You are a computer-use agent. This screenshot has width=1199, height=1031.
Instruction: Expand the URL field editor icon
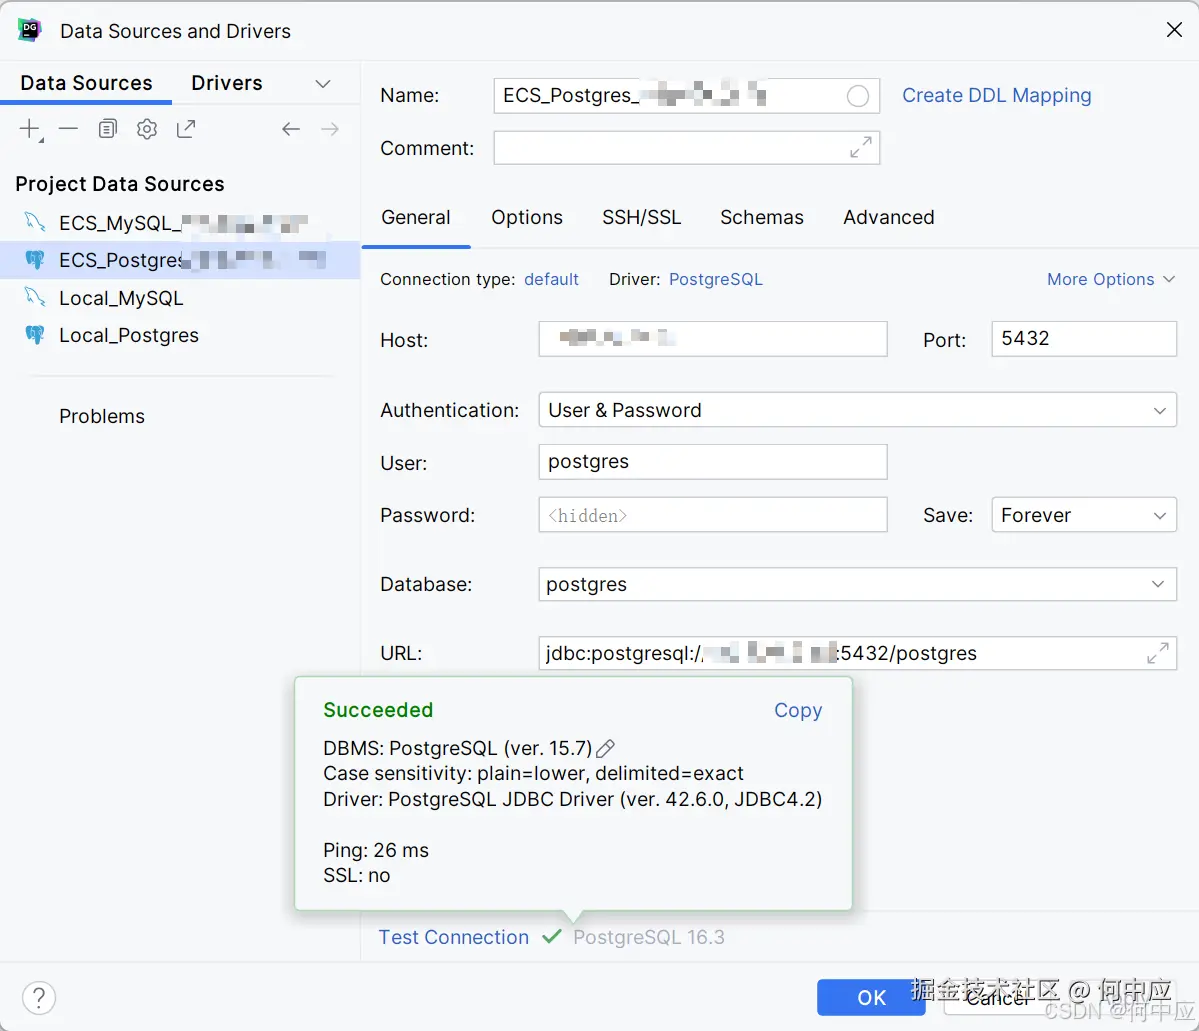[1157, 653]
